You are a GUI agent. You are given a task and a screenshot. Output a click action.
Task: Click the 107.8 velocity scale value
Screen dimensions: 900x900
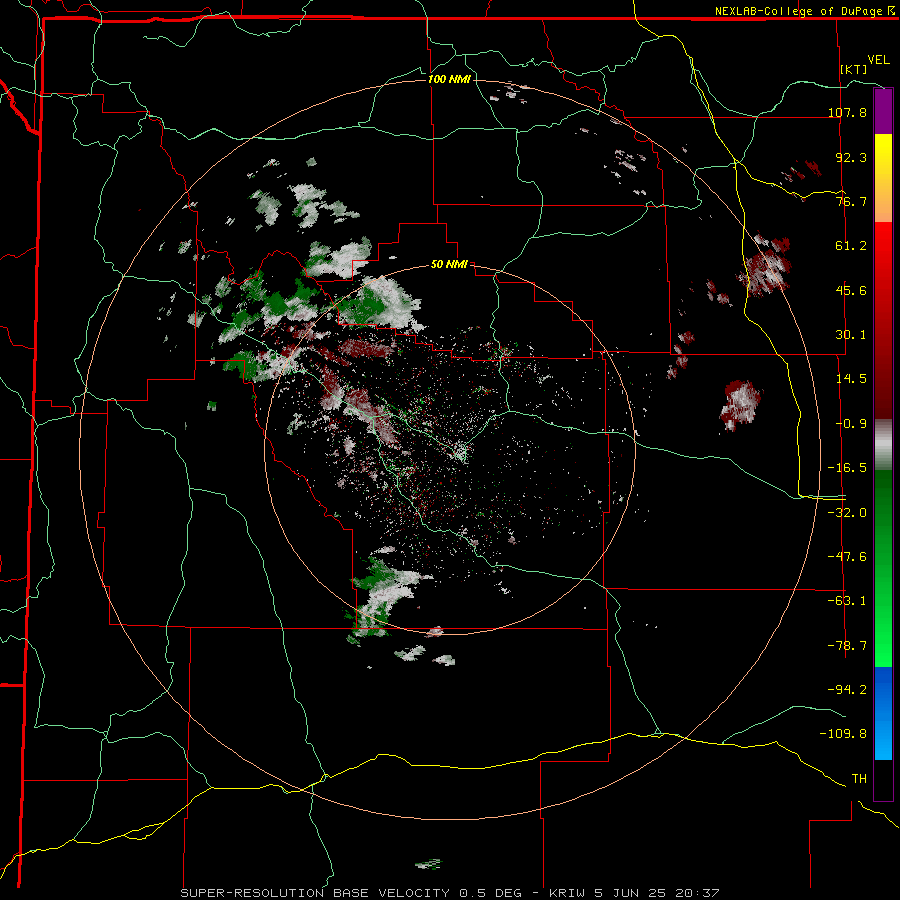coord(847,112)
